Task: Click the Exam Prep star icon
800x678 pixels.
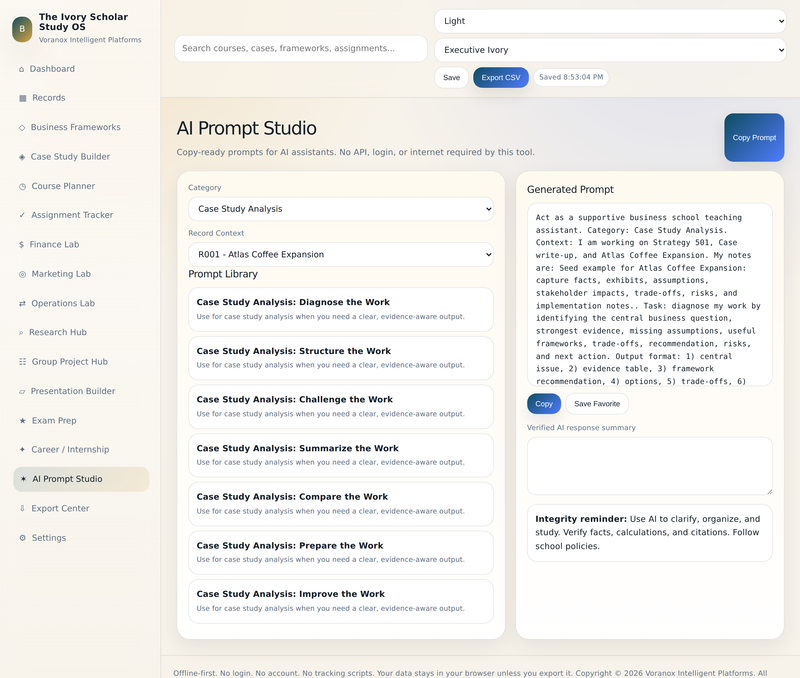Action: [22, 421]
